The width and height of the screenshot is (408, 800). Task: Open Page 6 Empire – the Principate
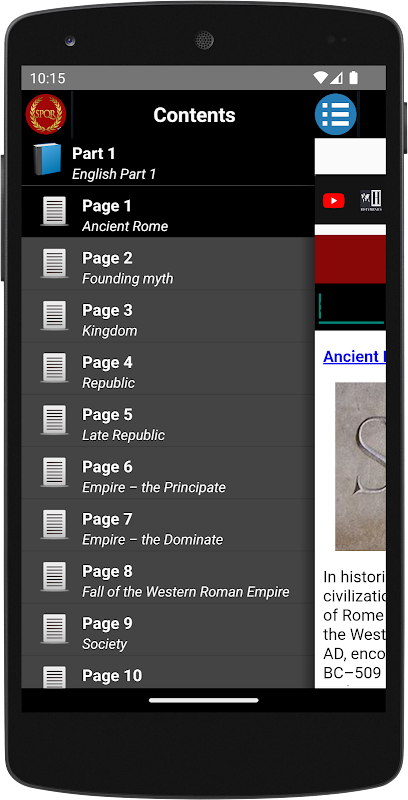tap(168, 473)
